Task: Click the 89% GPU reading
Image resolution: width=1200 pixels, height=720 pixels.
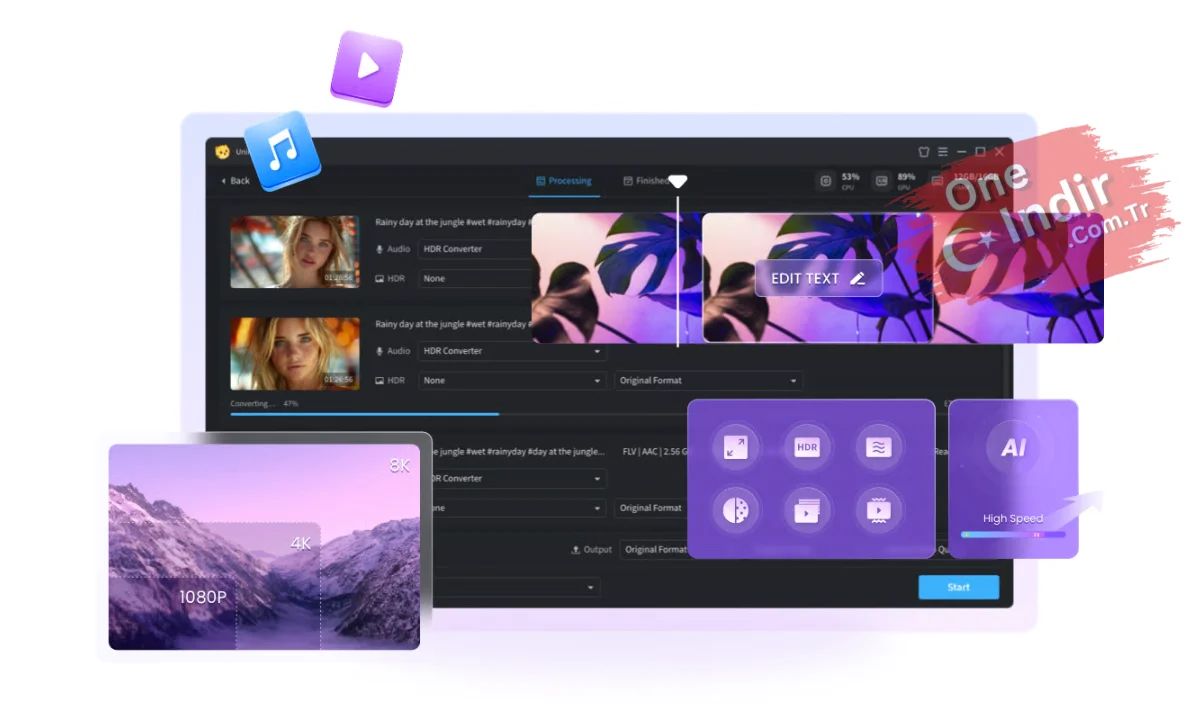Action: click(x=906, y=176)
